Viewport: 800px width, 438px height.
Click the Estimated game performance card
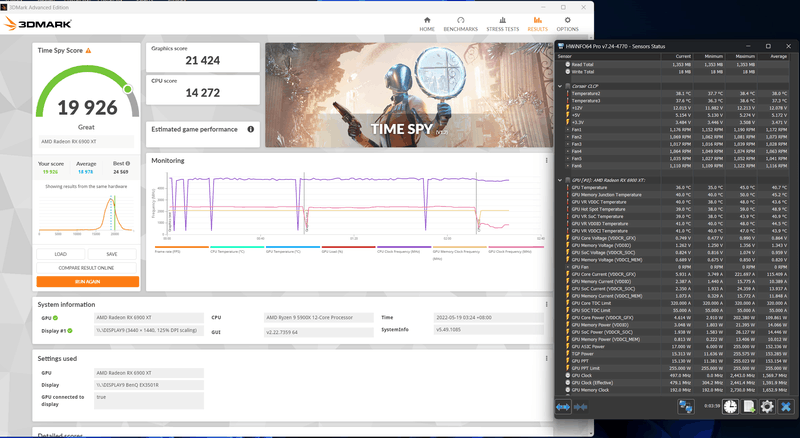[x=203, y=134]
